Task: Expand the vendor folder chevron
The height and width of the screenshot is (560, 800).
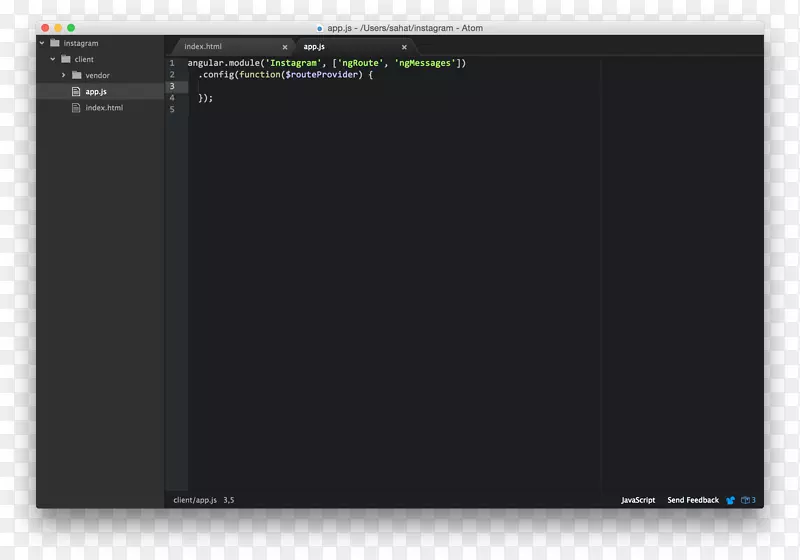Action: [63, 75]
